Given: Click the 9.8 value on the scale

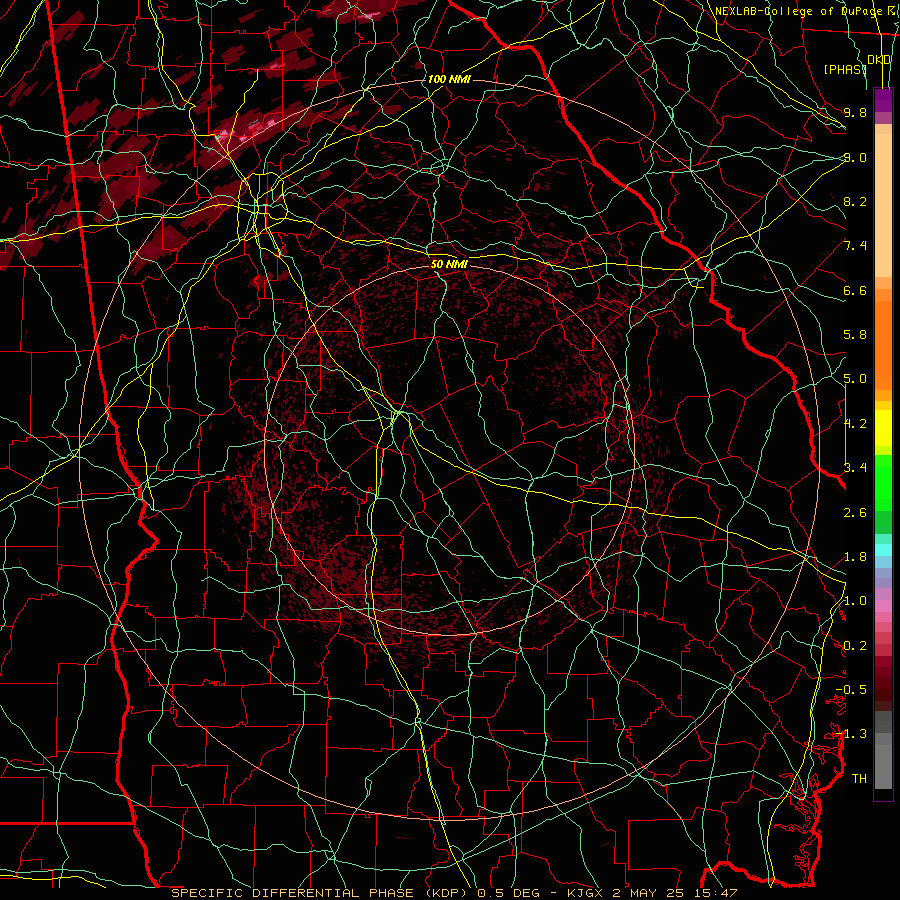Looking at the screenshot, I should click(855, 112).
